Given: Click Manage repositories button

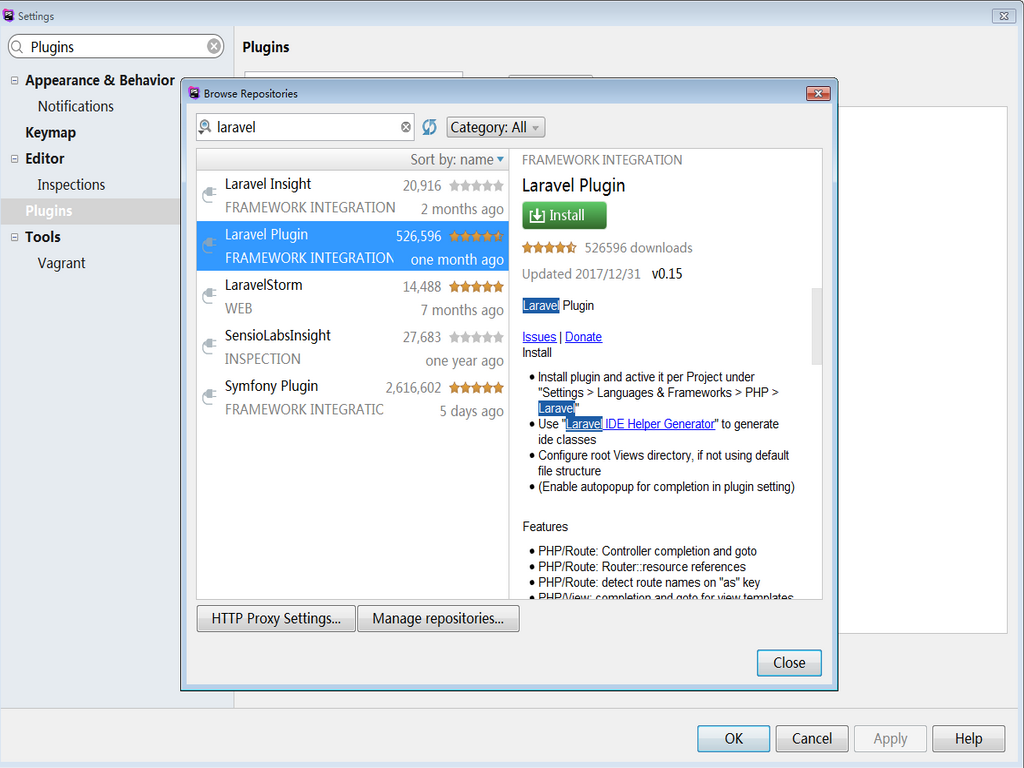Looking at the screenshot, I should tap(438, 618).
